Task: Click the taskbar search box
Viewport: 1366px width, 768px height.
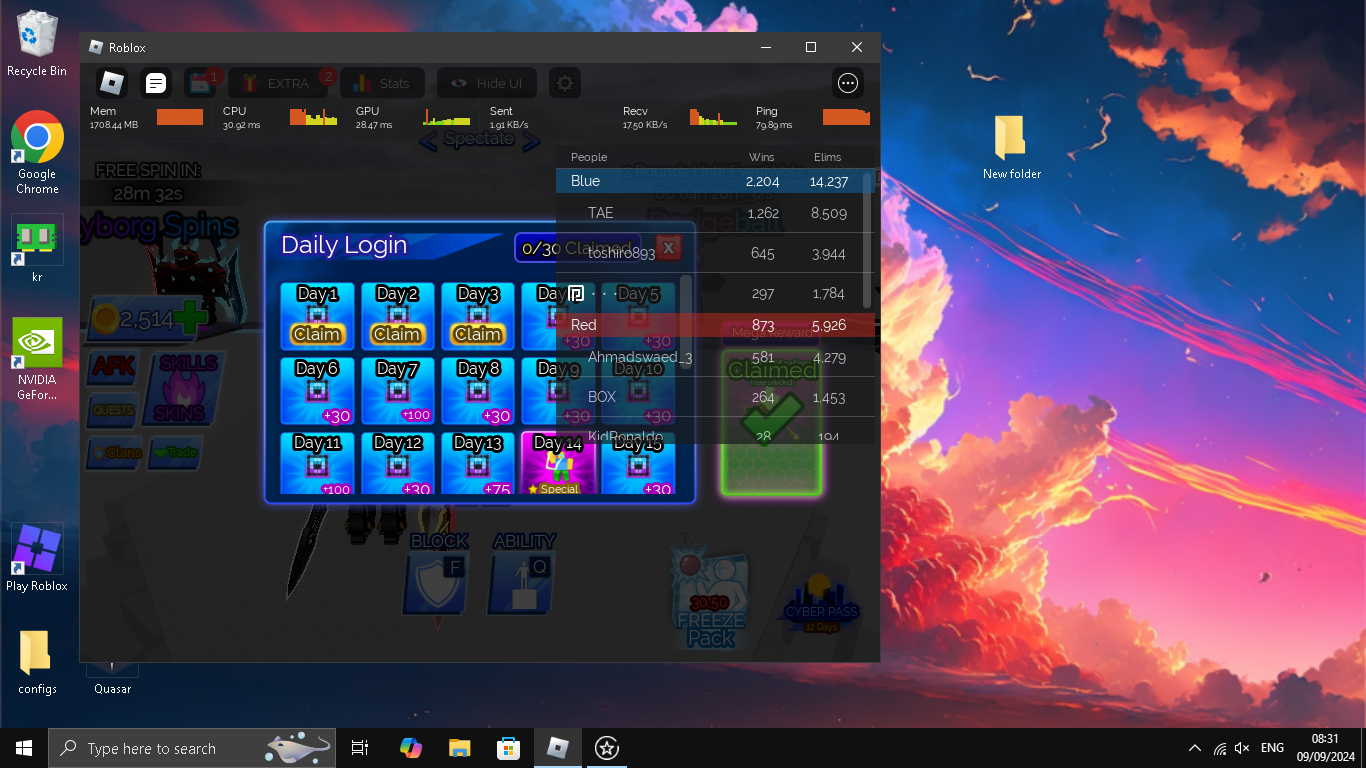Action: pyautogui.click(x=192, y=748)
